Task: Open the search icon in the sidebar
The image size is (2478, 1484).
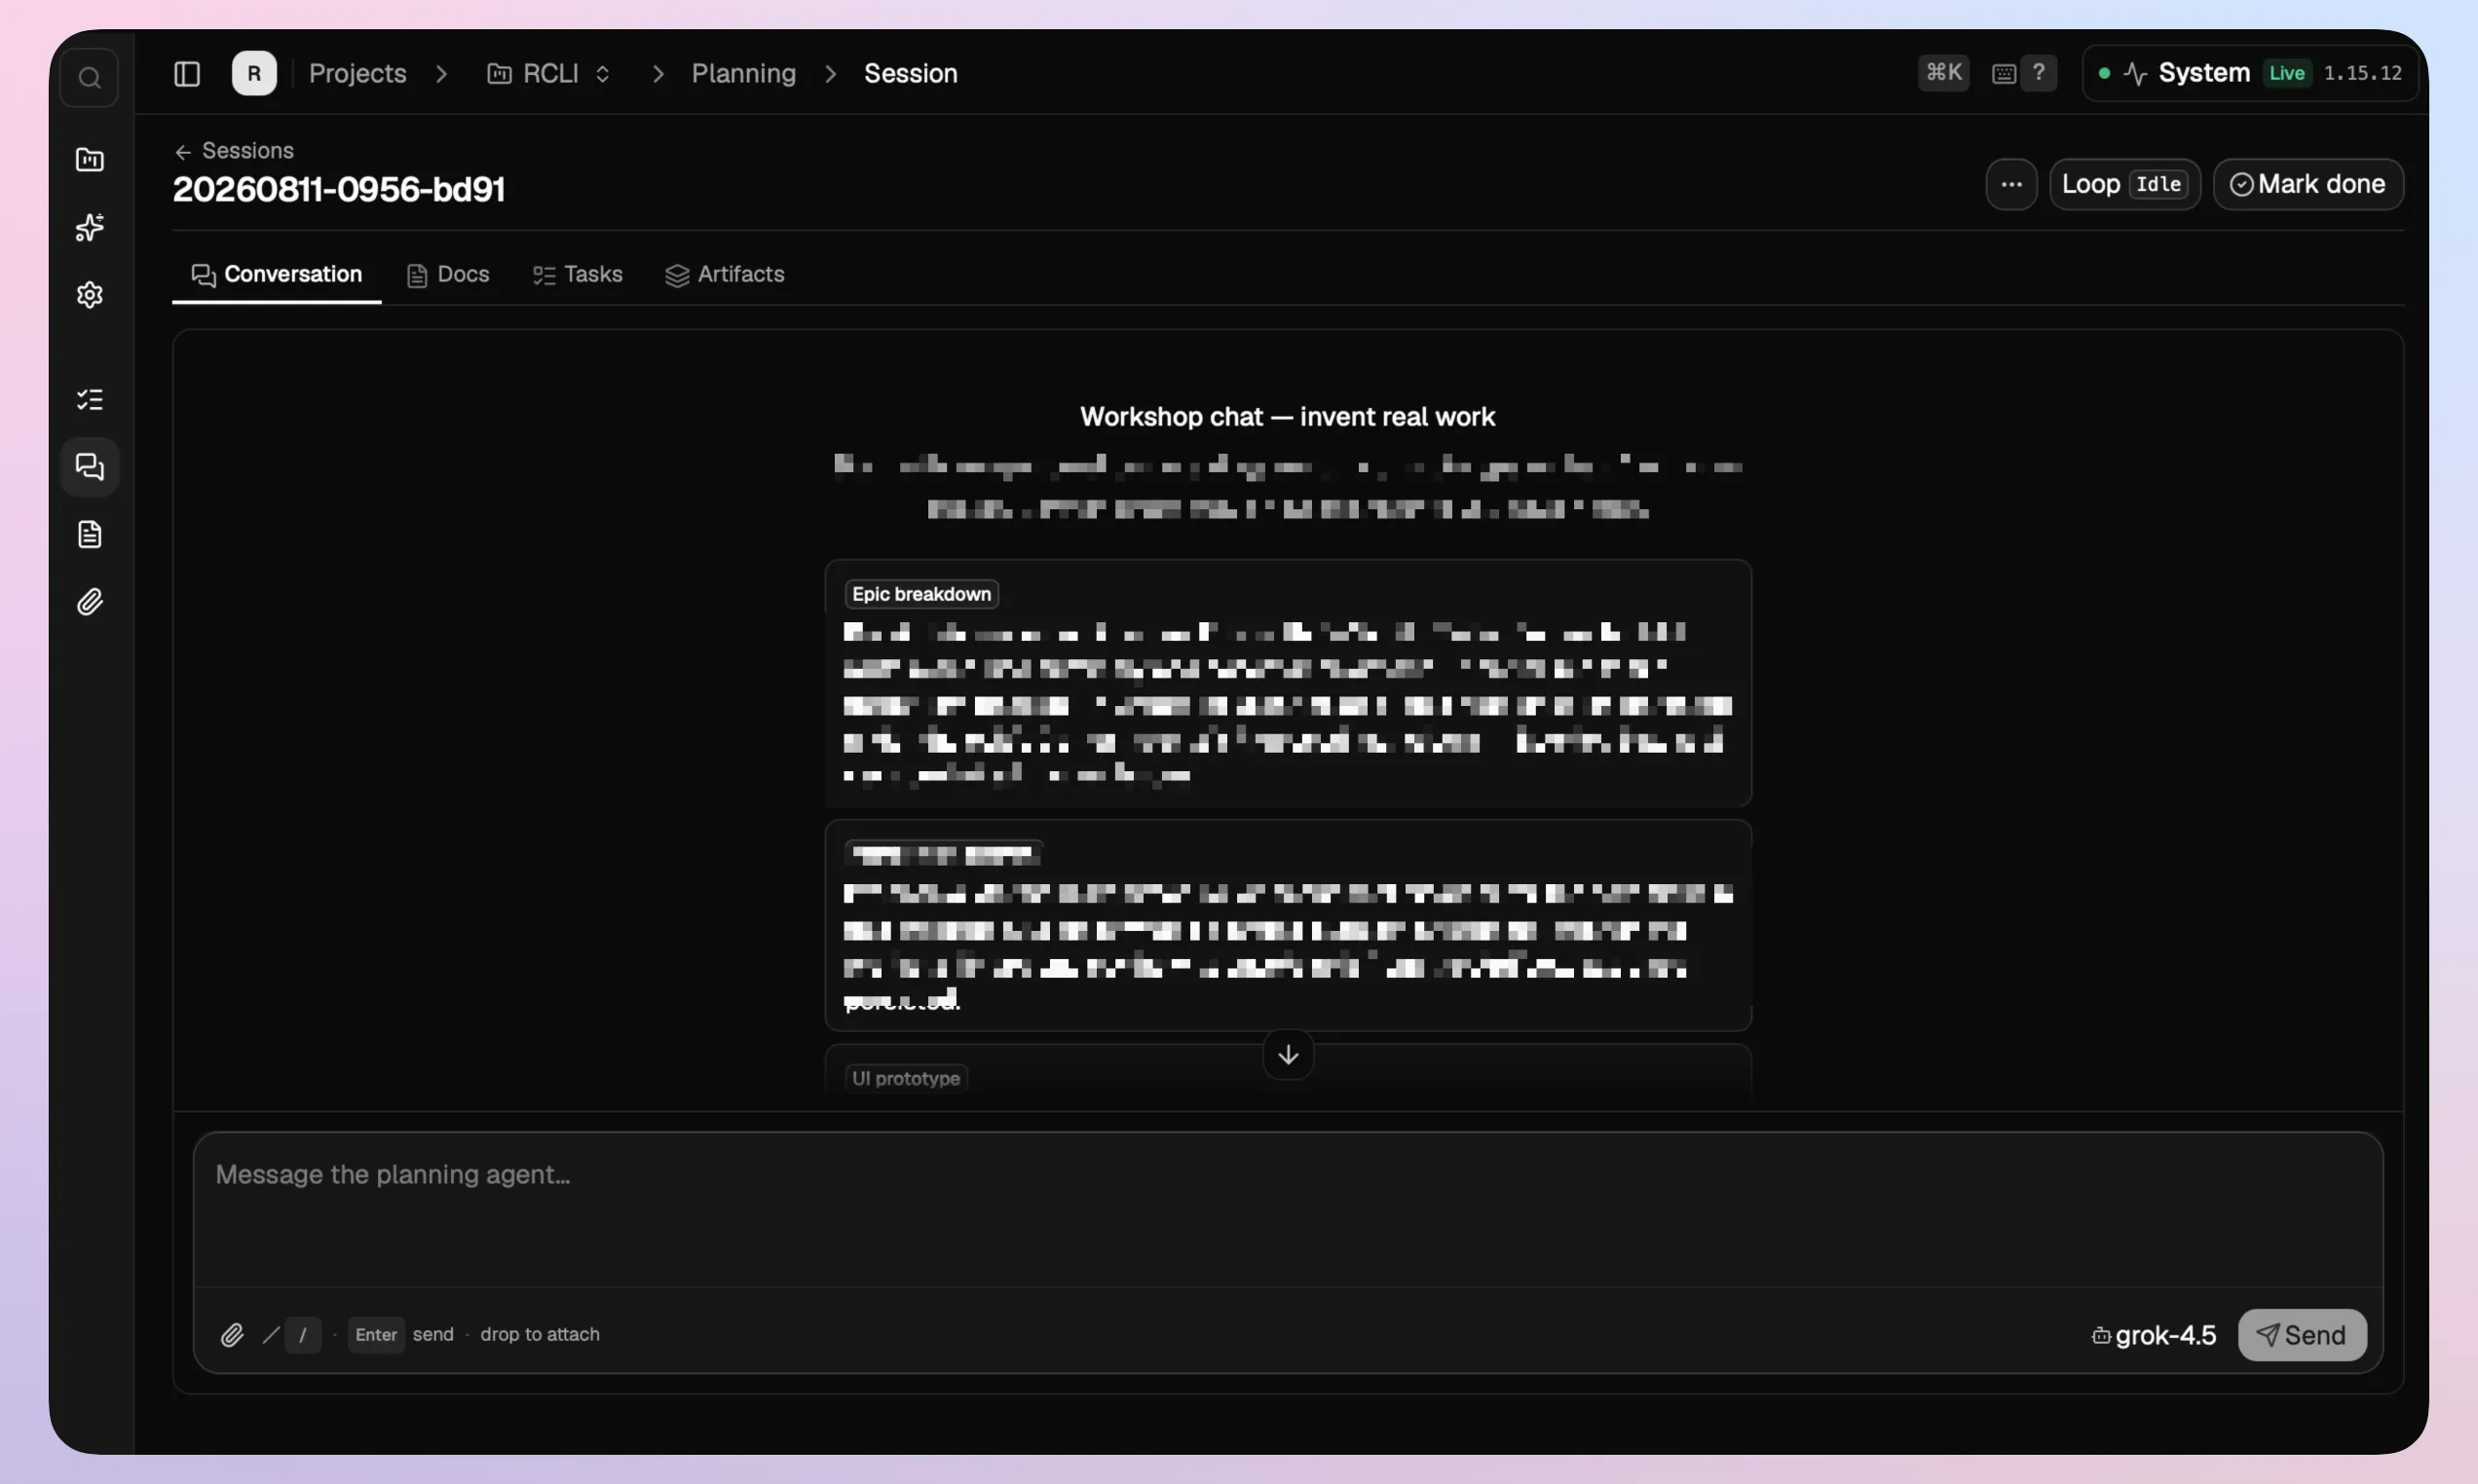Action: (x=89, y=77)
